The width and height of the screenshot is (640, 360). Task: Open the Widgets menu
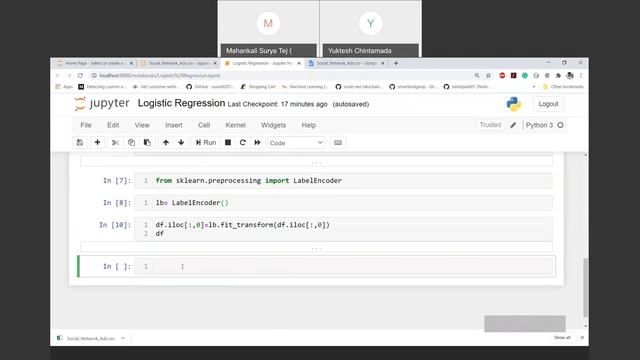(x=273, y=125)
